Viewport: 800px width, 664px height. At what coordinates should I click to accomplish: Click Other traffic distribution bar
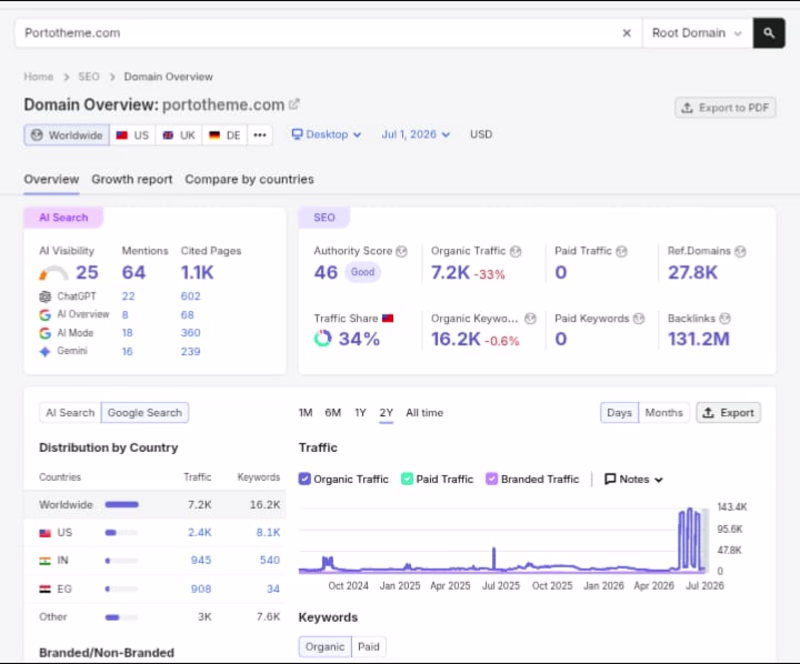(121, 617)
